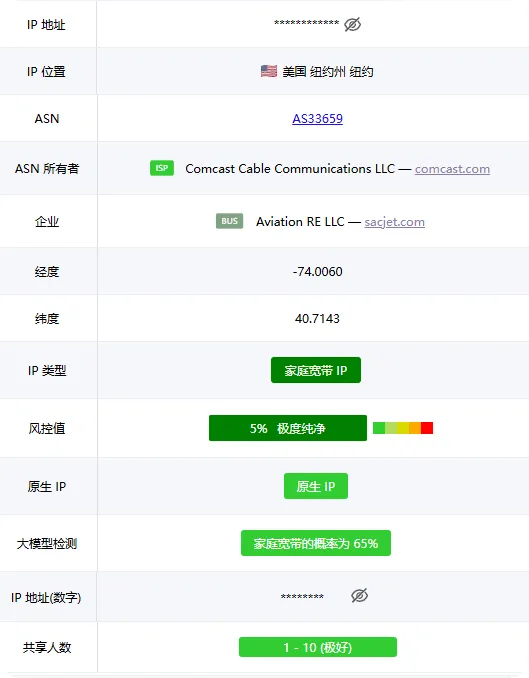Click Comcast Cable Communications LLC text
The width and height of the screenshot is (529, 678).
[290, 169]
